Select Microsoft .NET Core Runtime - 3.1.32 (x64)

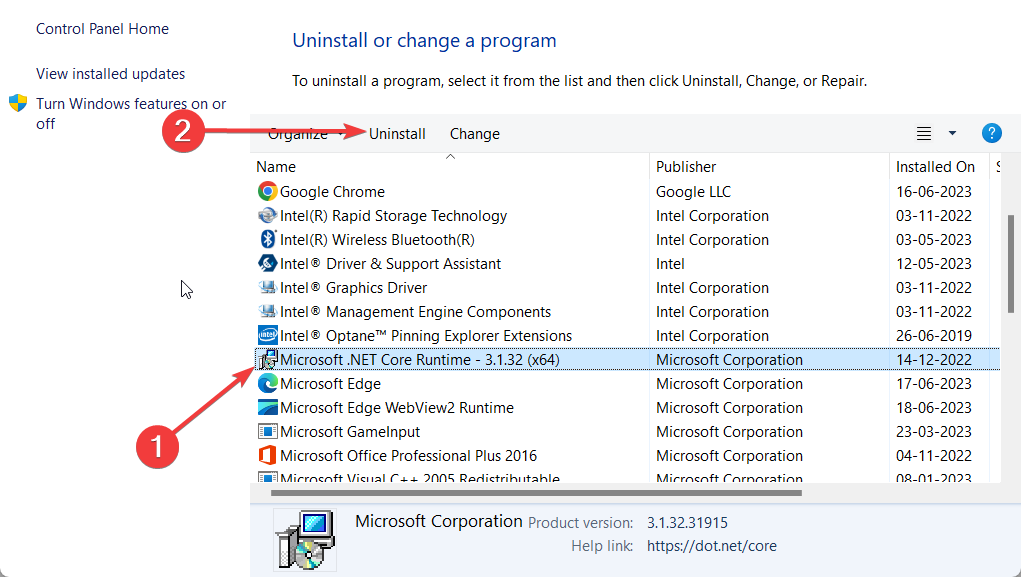(x=420, y=359)
